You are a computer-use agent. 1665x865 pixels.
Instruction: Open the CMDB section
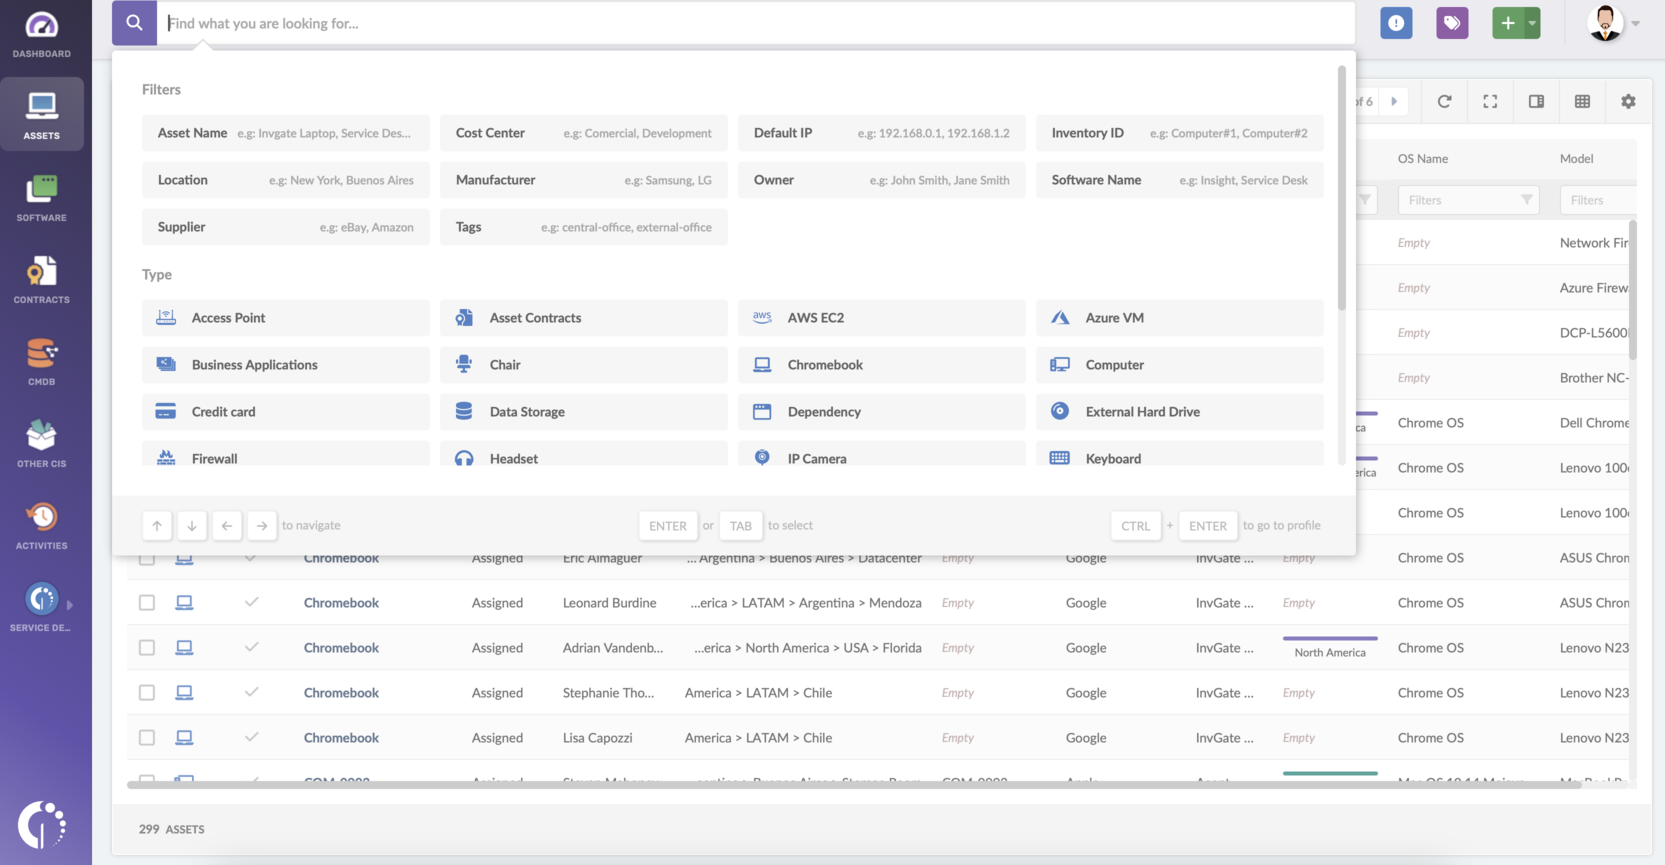point(41,362)
